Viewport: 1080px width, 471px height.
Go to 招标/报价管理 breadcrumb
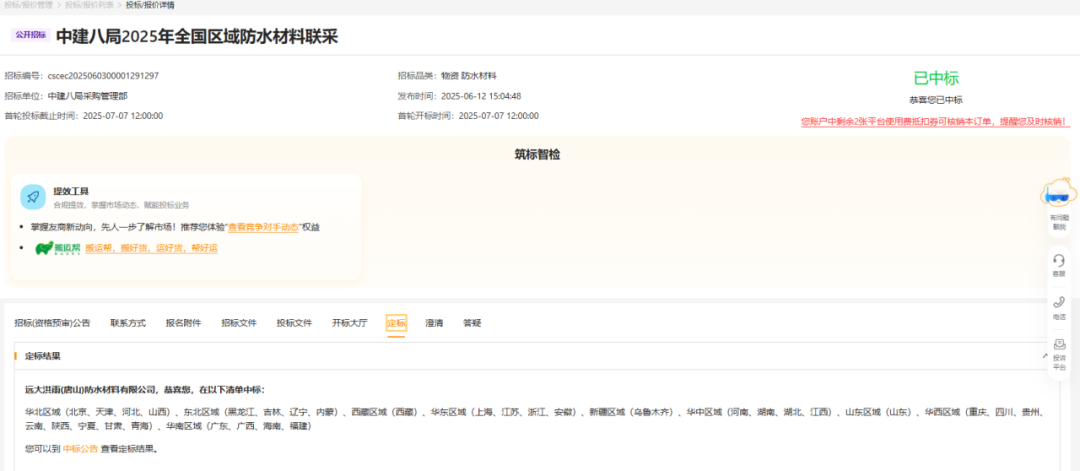tap(28, 5)
